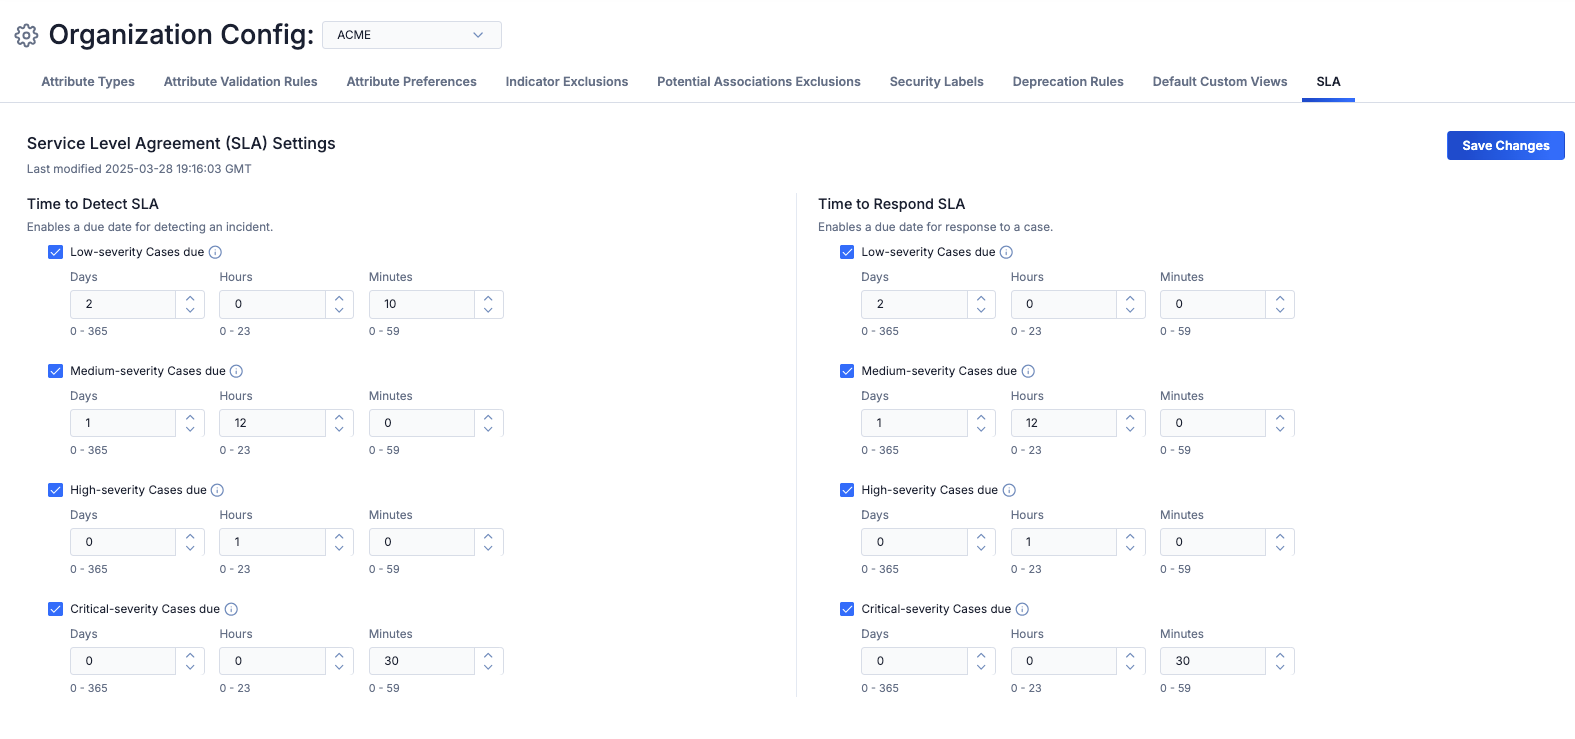Screen dimensions: 1575x739
Task: Click Detect Low-severity Hours input field
Action: 272,304
